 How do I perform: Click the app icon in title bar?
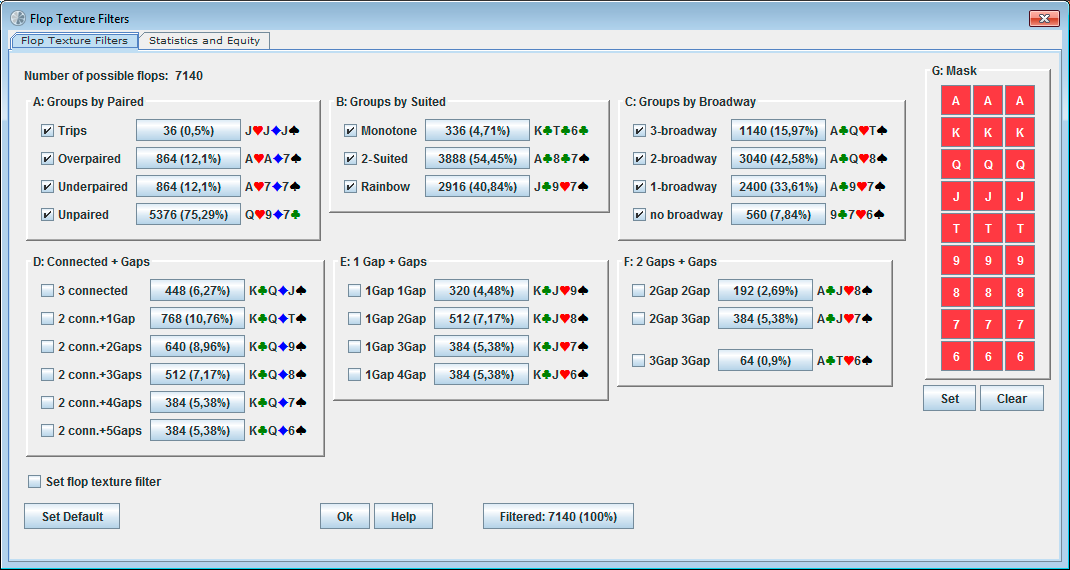[x=17, y=18]
